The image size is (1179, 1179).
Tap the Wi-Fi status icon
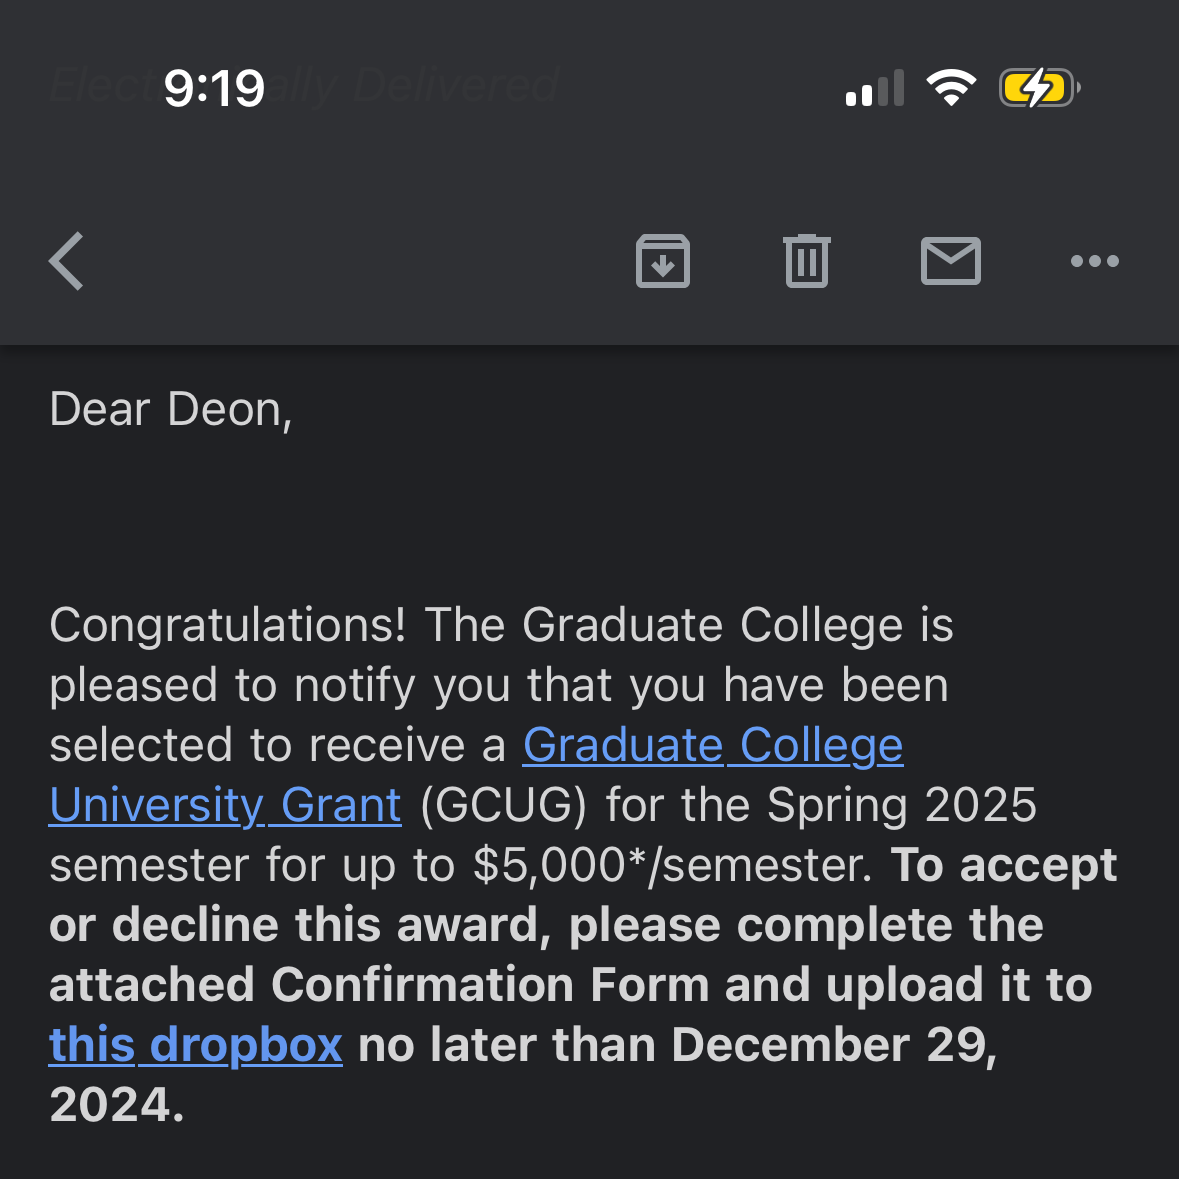click(x=951, y=88)
